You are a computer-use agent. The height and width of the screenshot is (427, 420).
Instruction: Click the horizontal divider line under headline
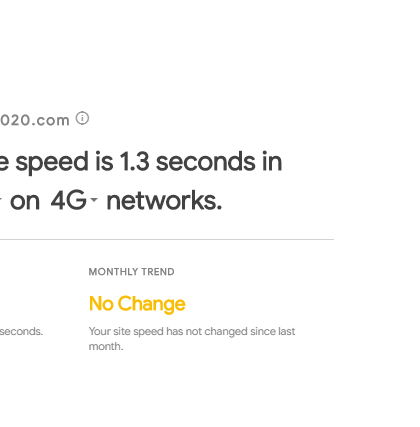click(x=167, y=239)
